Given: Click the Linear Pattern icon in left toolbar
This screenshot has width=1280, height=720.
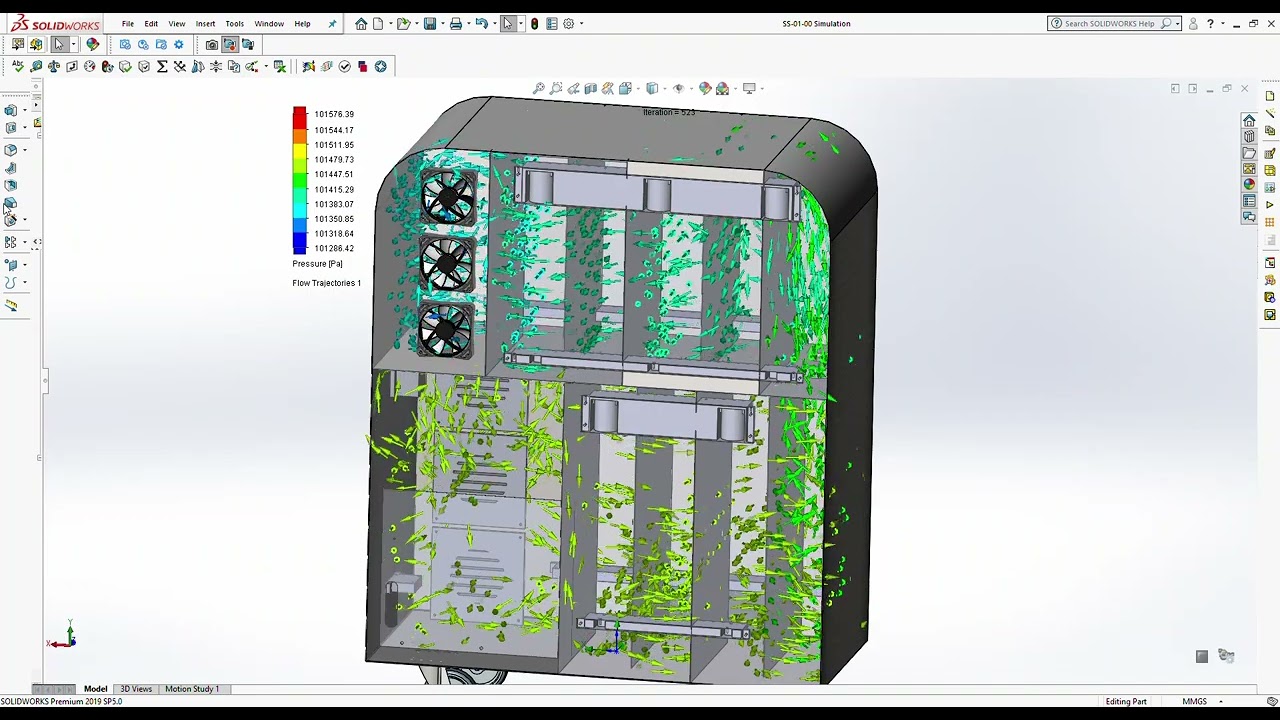Looking at the screenshot, I should tap(11, 242).
